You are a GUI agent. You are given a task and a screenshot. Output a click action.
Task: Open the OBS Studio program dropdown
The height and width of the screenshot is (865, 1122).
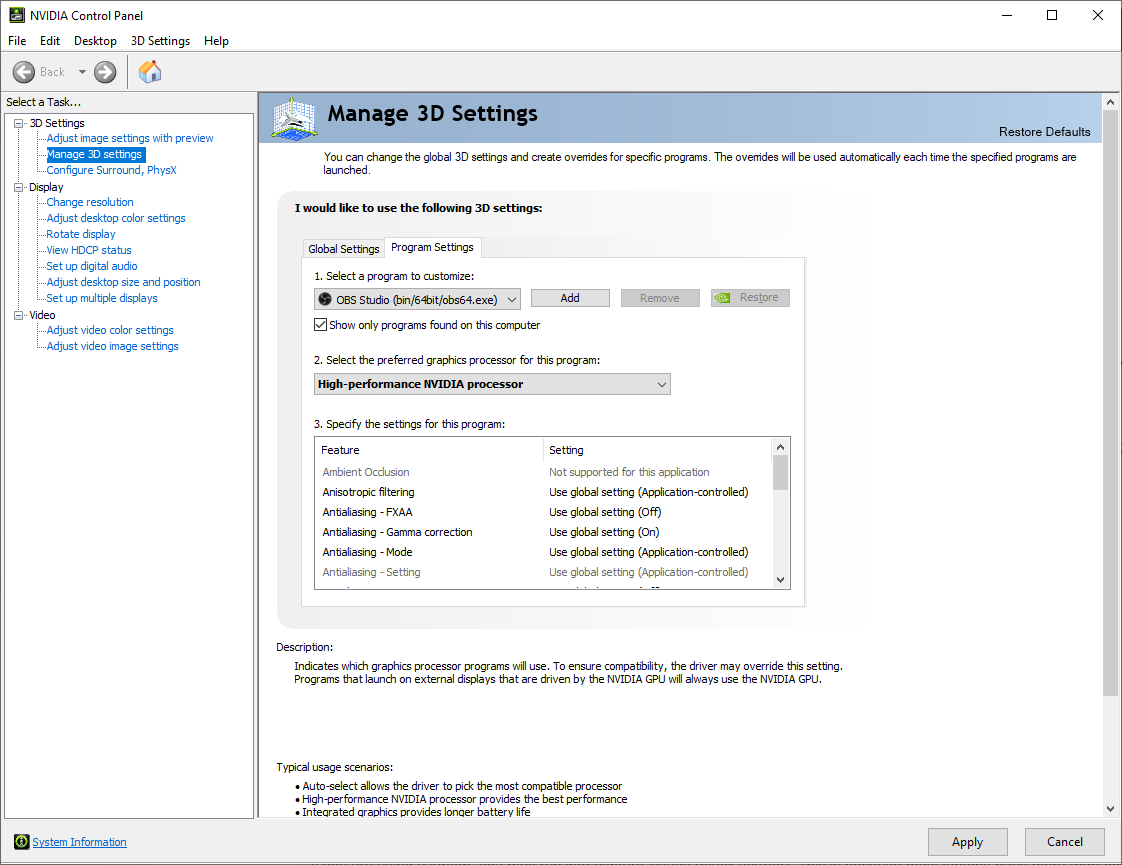[x=417, y=299]
